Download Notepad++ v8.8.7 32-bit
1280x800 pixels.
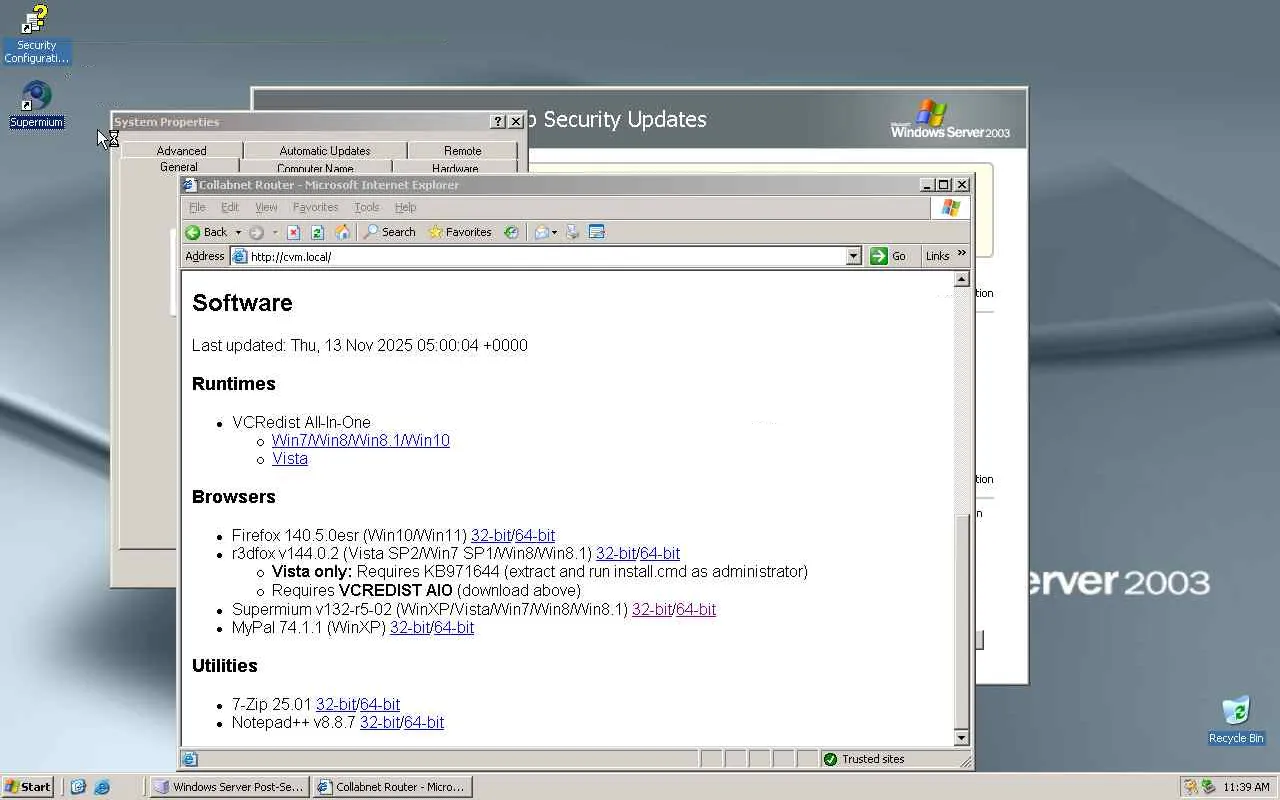[380, 722]
